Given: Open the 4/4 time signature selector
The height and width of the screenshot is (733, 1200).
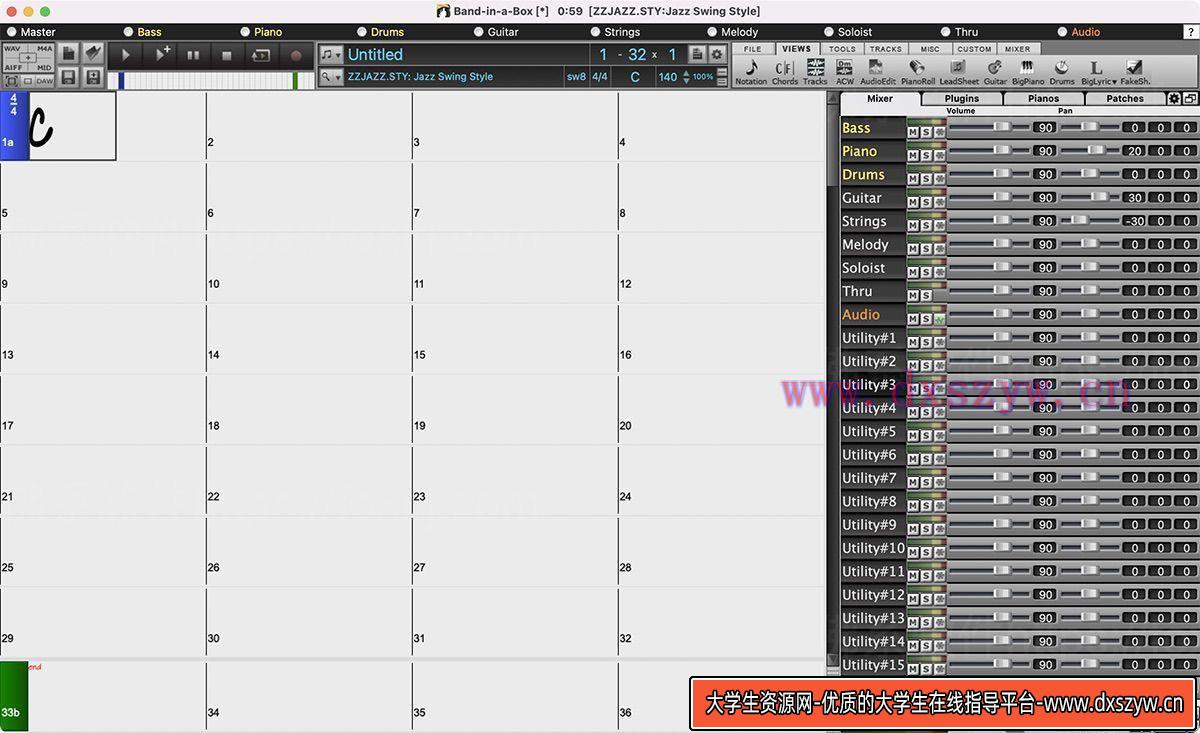Looking at the screenshot, I should click(x=600, y=77).
